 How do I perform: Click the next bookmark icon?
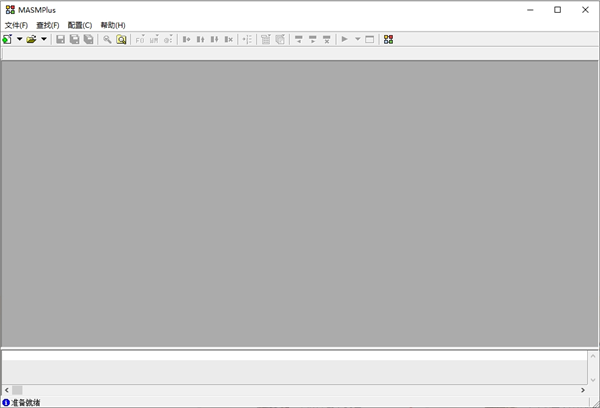[x=214, y=39]
